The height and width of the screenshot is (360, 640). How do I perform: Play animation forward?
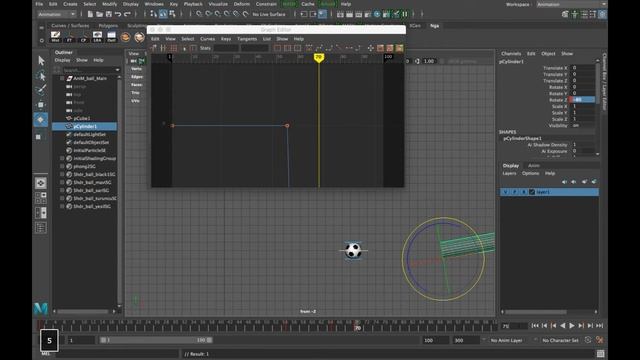(x=572, y=326)
